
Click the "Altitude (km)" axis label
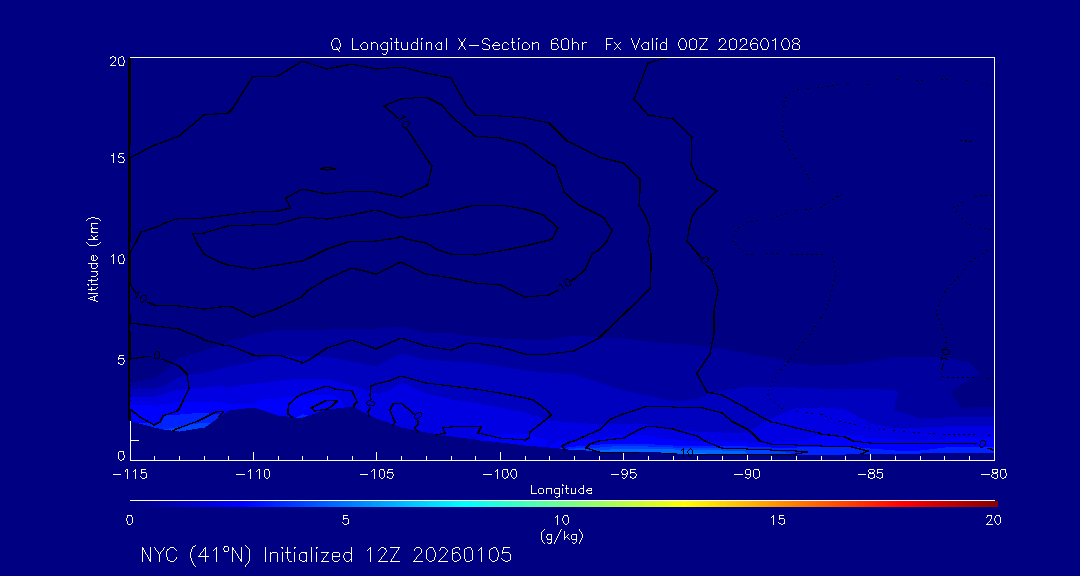[x=92, y=258]
